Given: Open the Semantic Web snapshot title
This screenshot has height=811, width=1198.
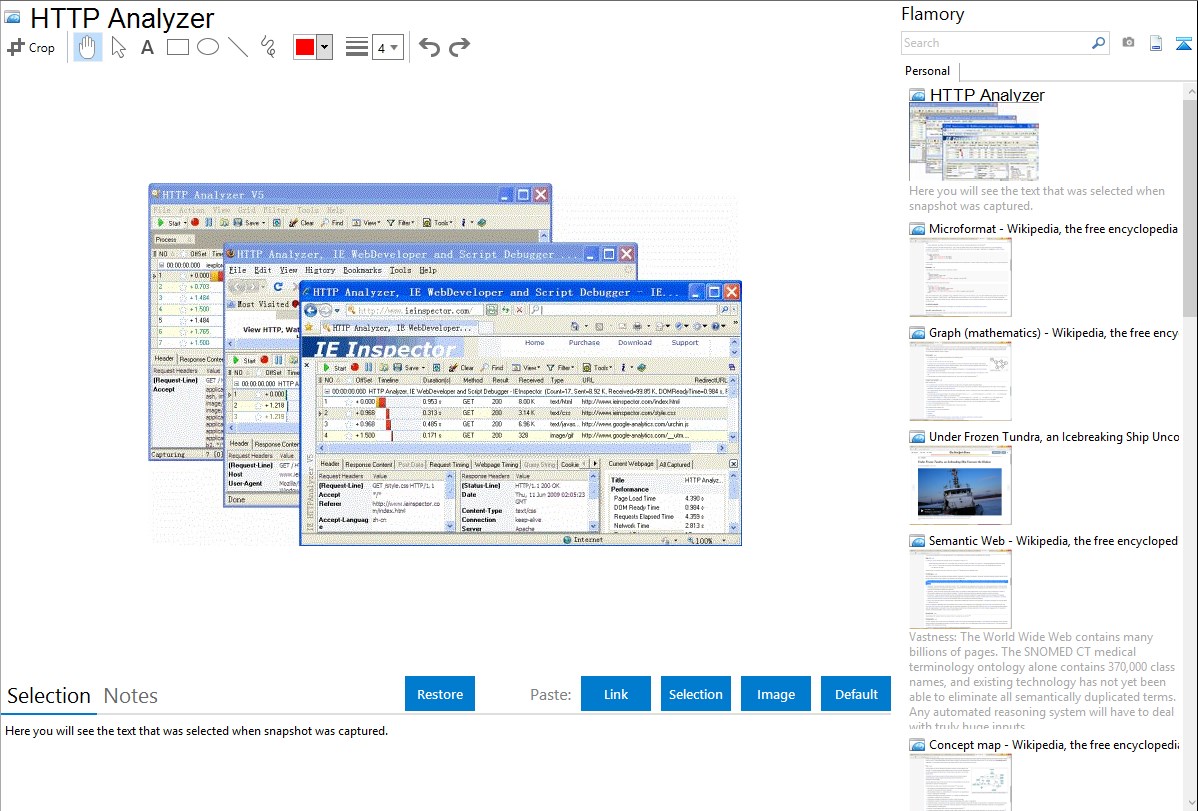Looking at the screenshot, I should 1053,540.
